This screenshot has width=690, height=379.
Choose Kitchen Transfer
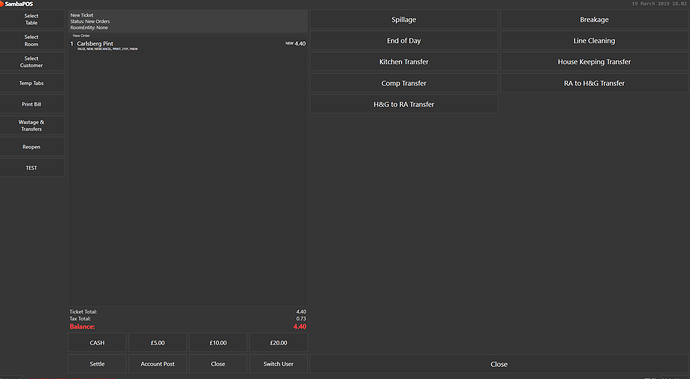[404, 62]
